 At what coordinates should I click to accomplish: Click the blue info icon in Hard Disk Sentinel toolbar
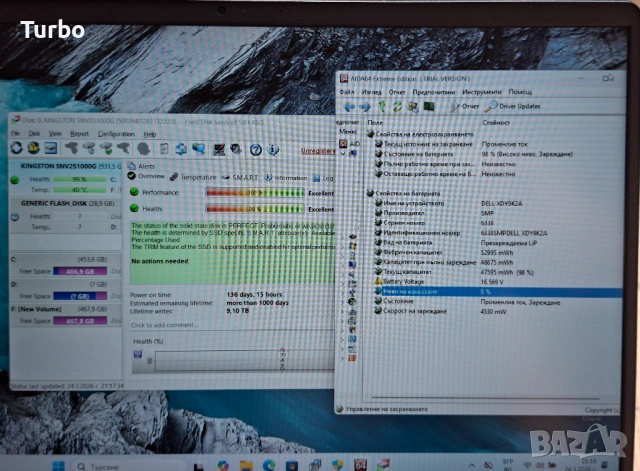tap(273, 150)
